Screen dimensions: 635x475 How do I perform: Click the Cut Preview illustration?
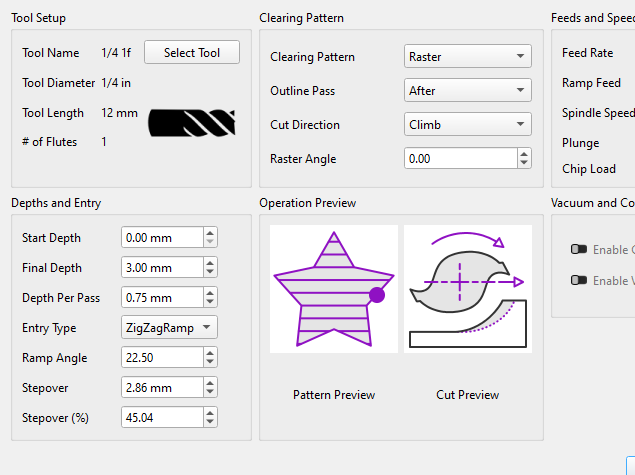[x=467, y=288]
